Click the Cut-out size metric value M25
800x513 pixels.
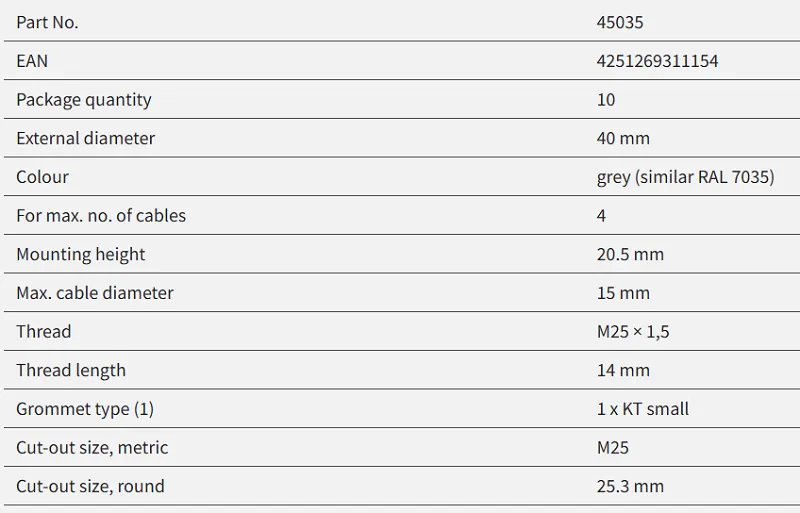click(613, 448)
